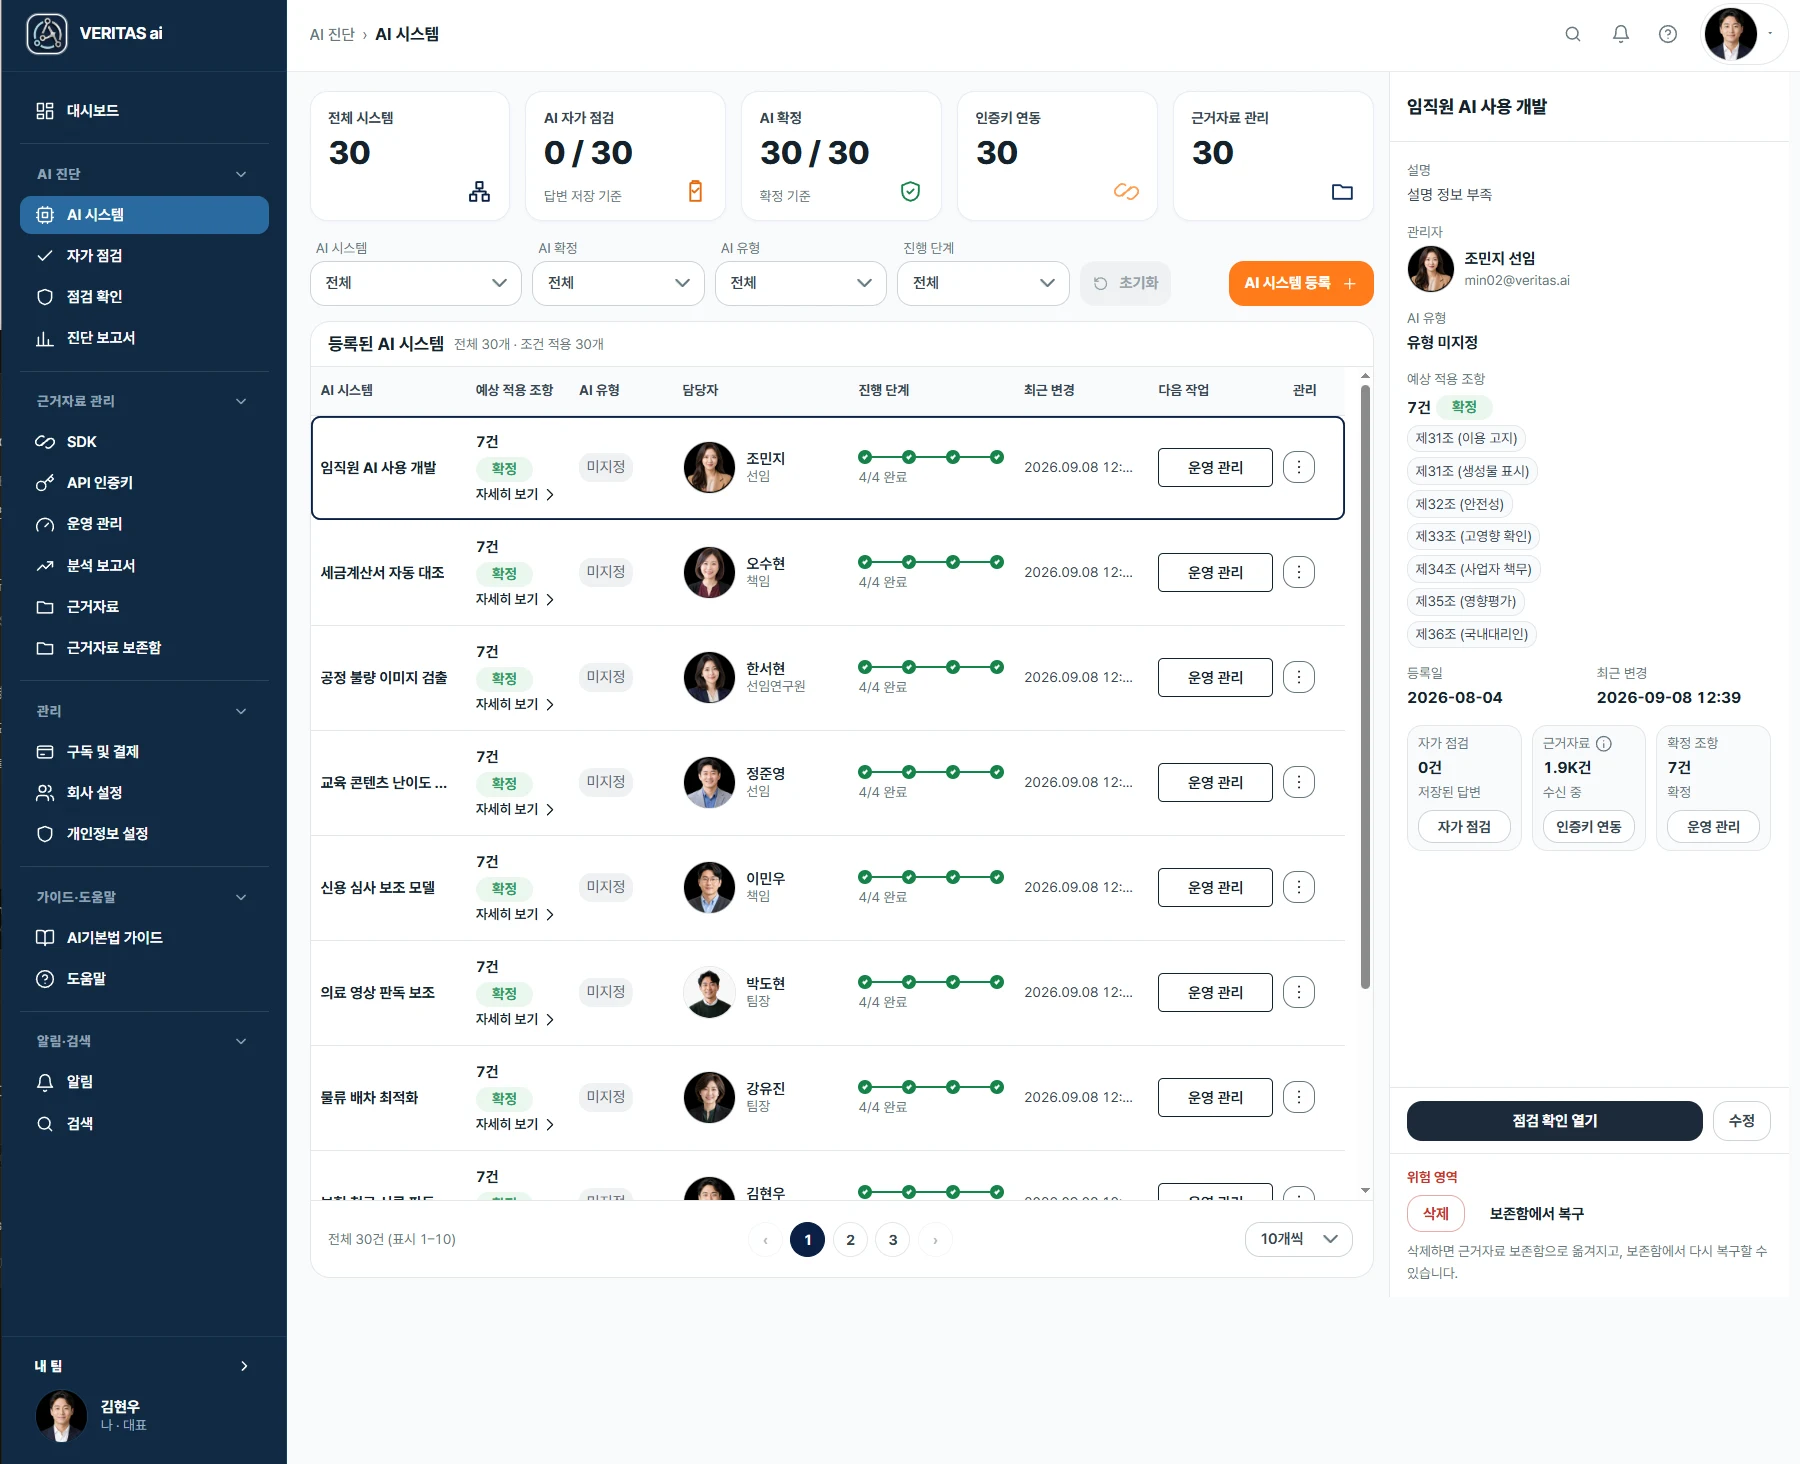This screenshot has width=1800, height=1464.
Task: Expand the 내 팀 chevron
Action: [244, 1366]
